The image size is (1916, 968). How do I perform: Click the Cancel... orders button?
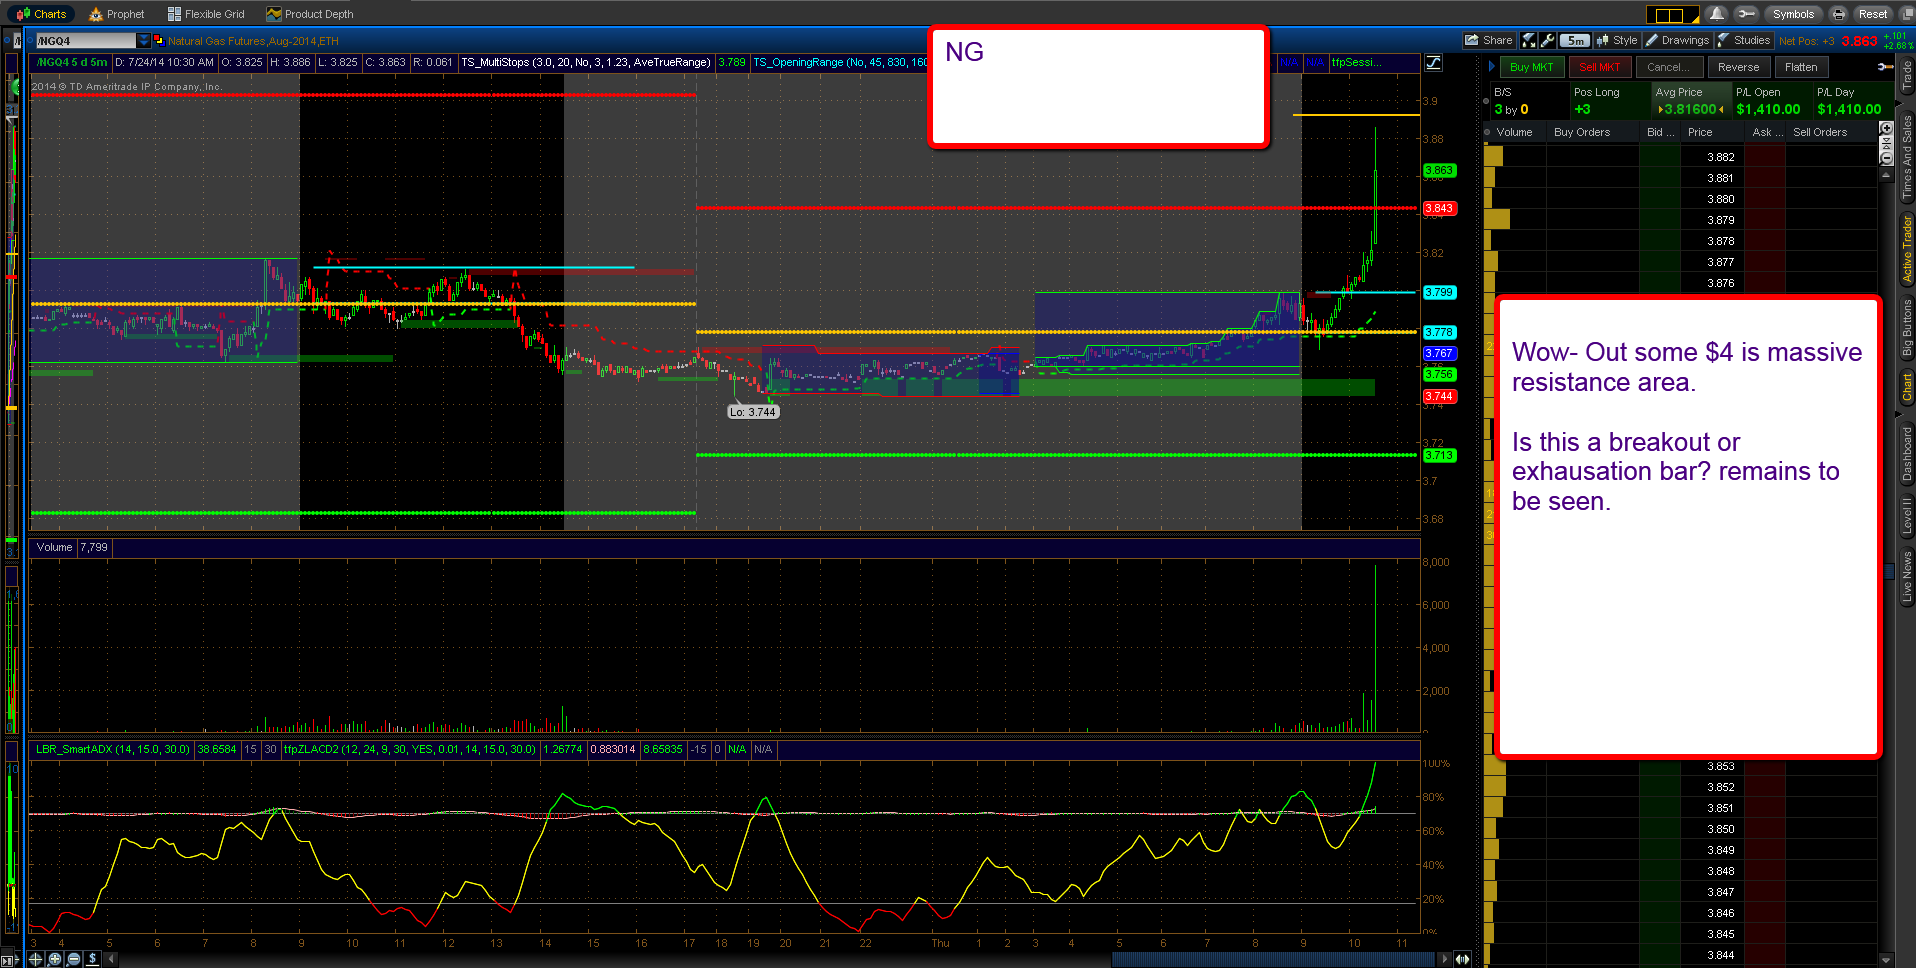tap(1669, 67)
